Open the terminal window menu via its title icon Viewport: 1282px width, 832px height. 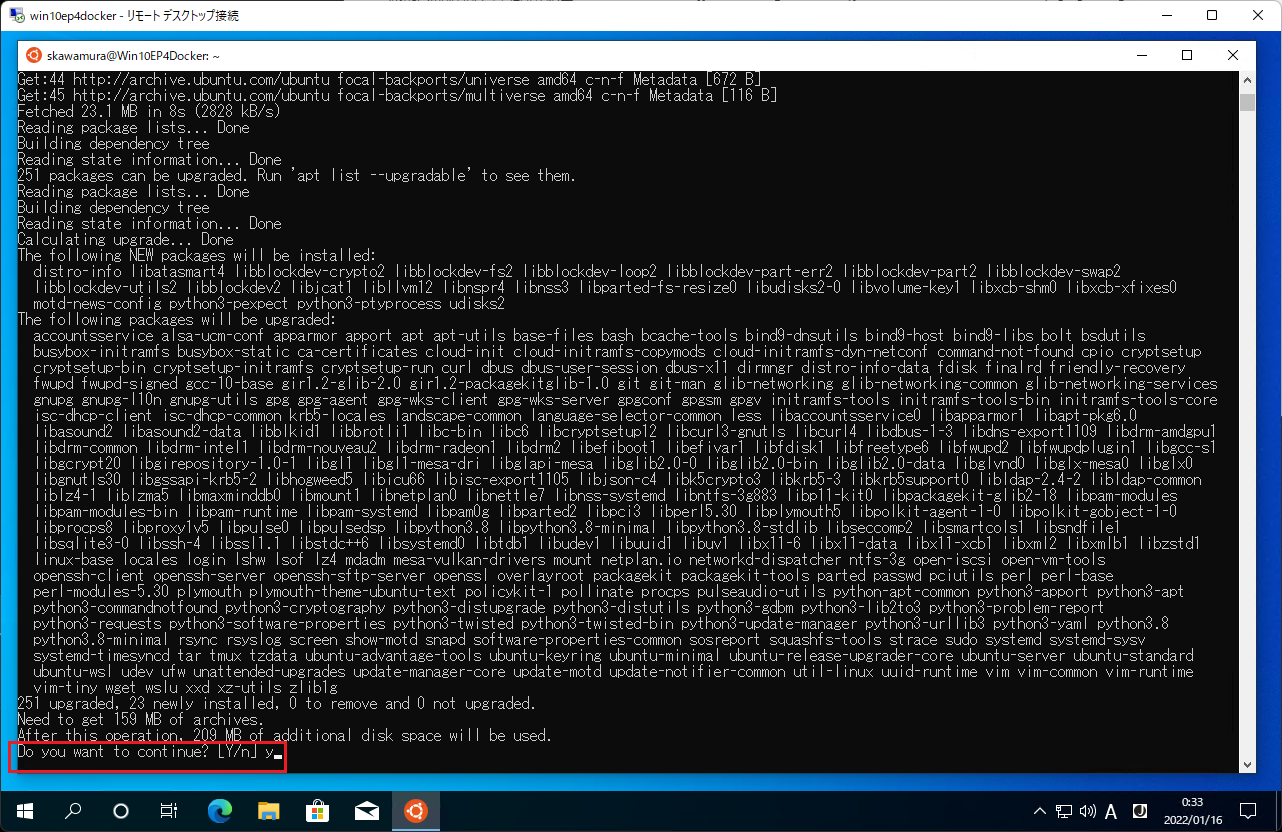point(33,56)
